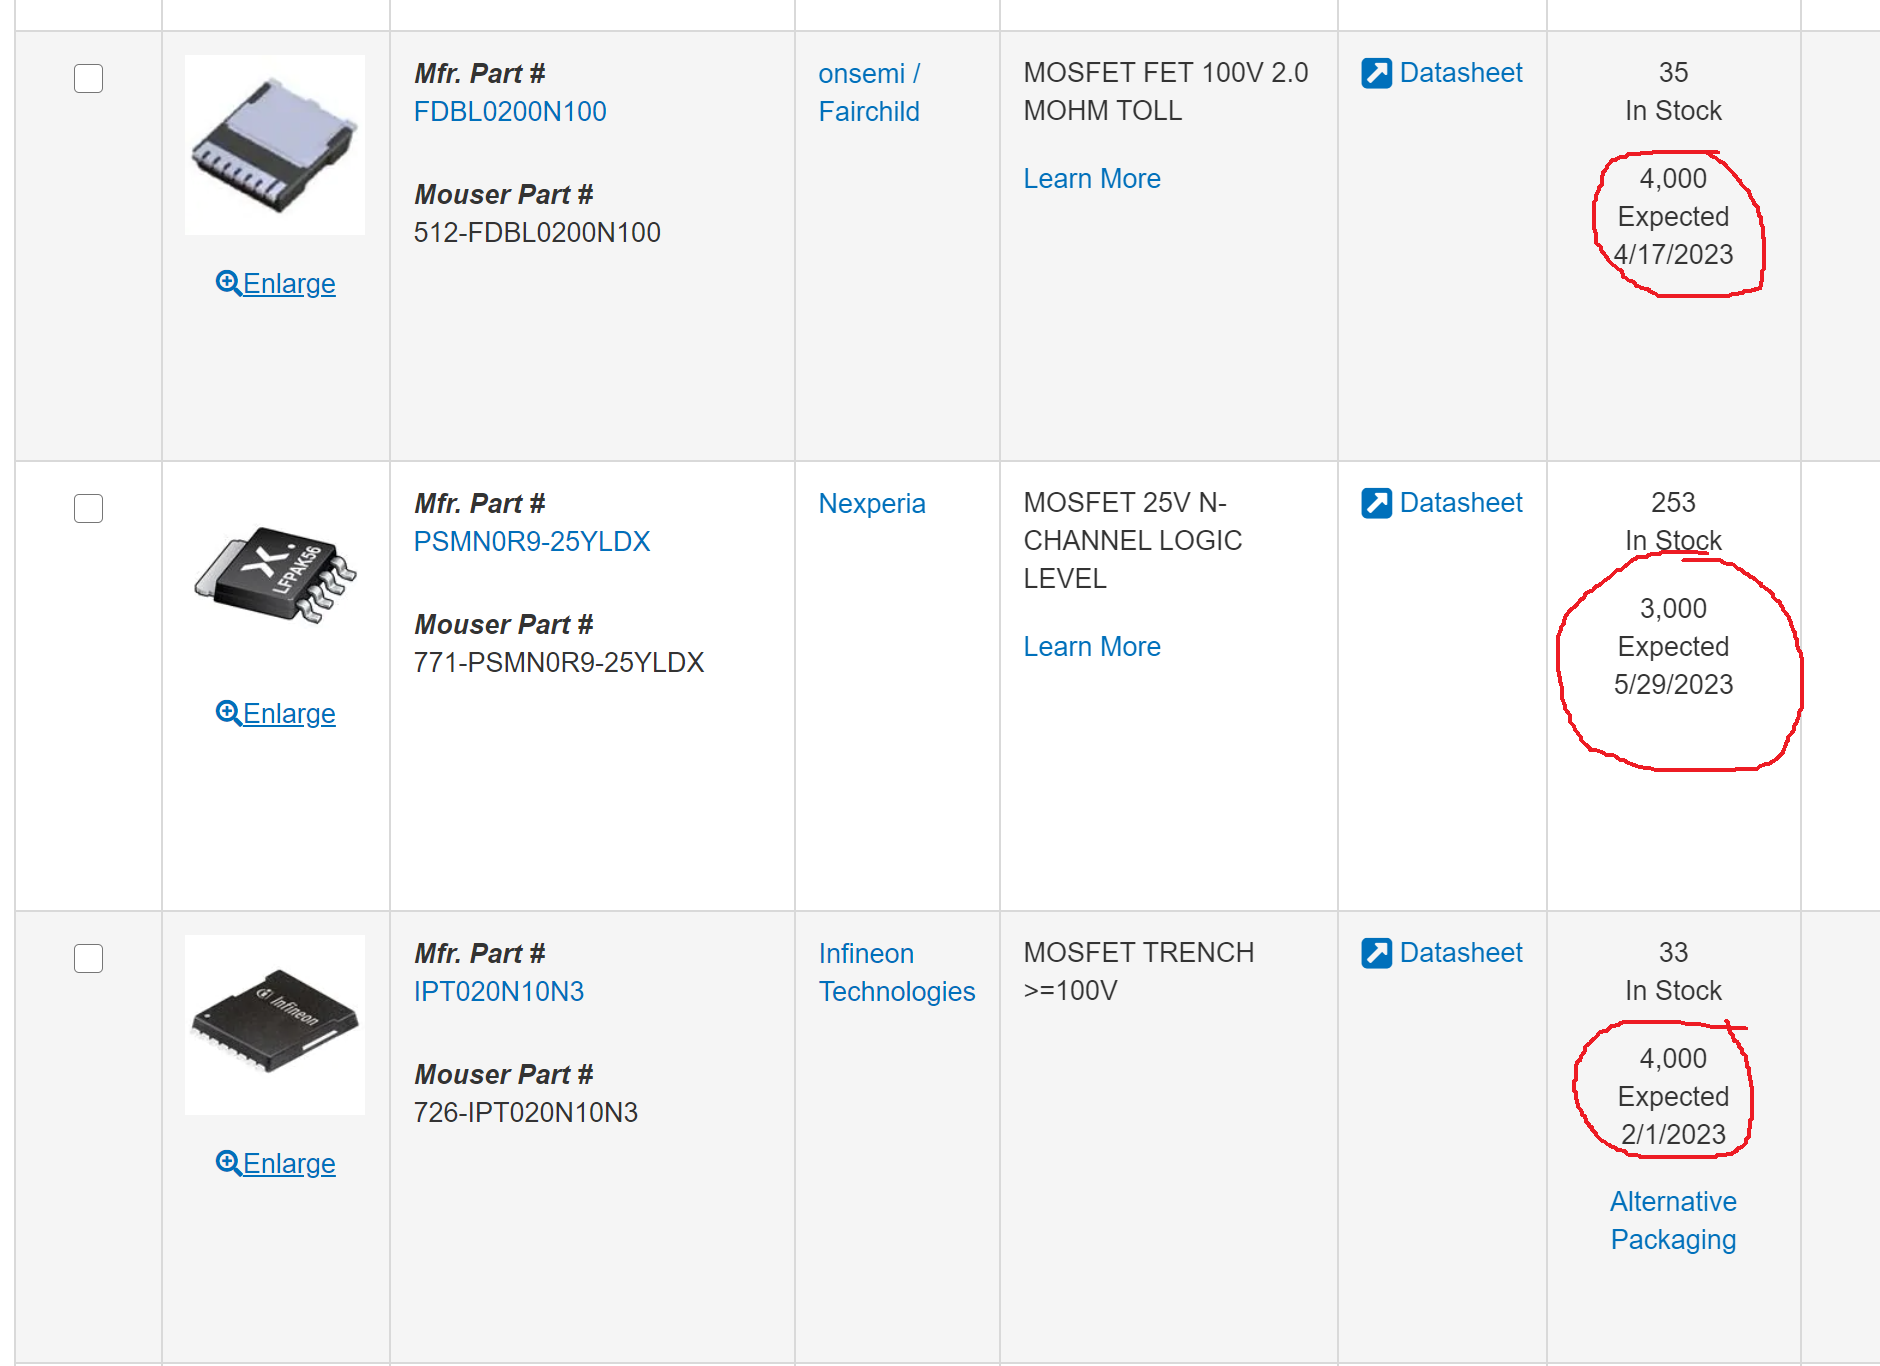This screenshot has height=1366, width=1880.
Task: Select the checkbox for FDBL0200N100 row
Action: [89, 78]
